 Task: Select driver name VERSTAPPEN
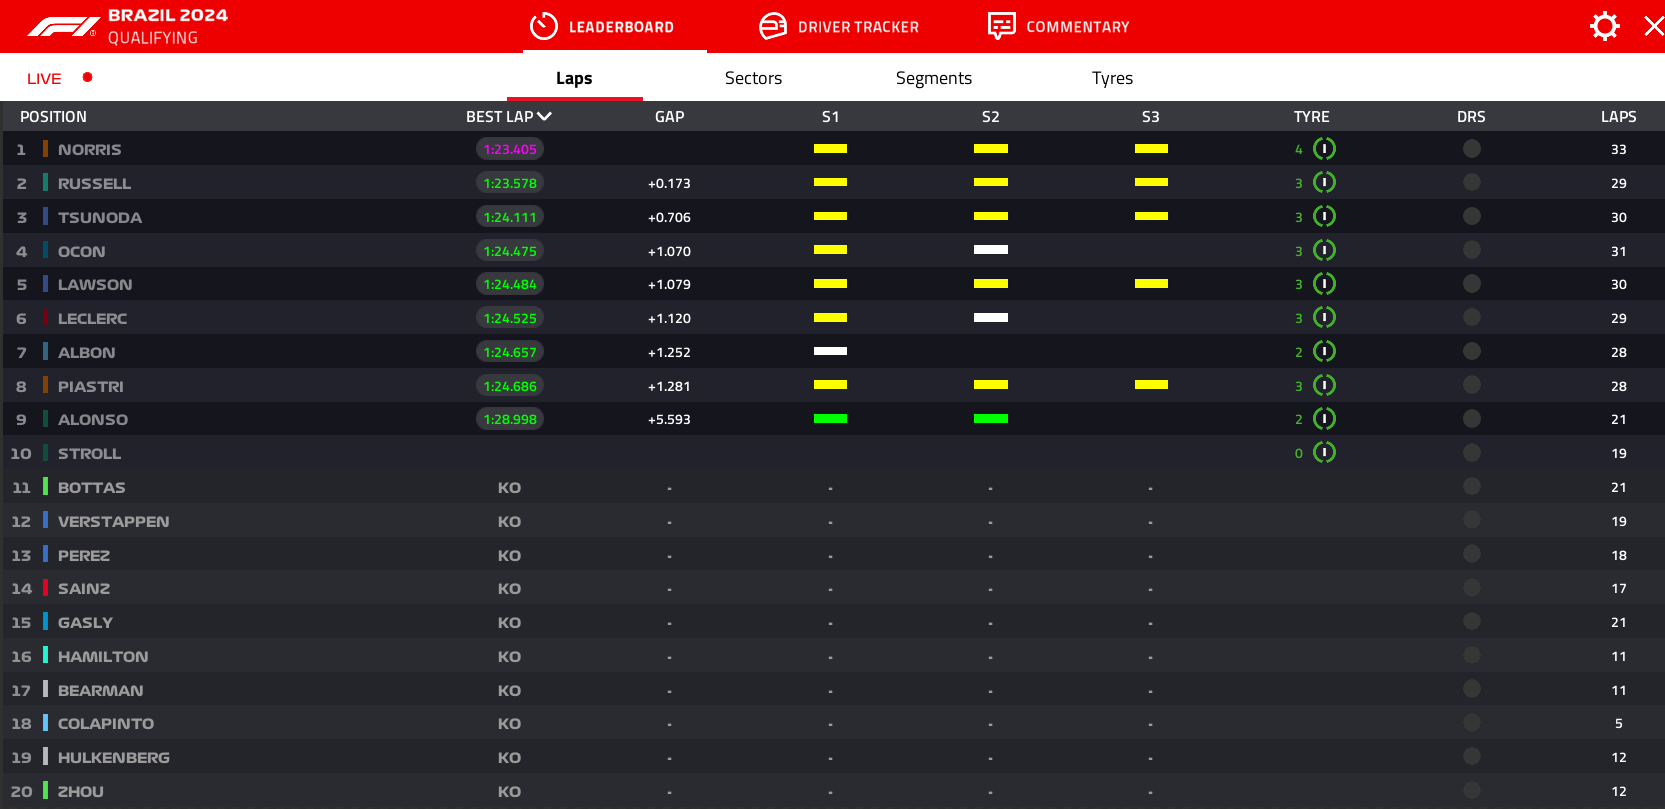tap(114, 521)
